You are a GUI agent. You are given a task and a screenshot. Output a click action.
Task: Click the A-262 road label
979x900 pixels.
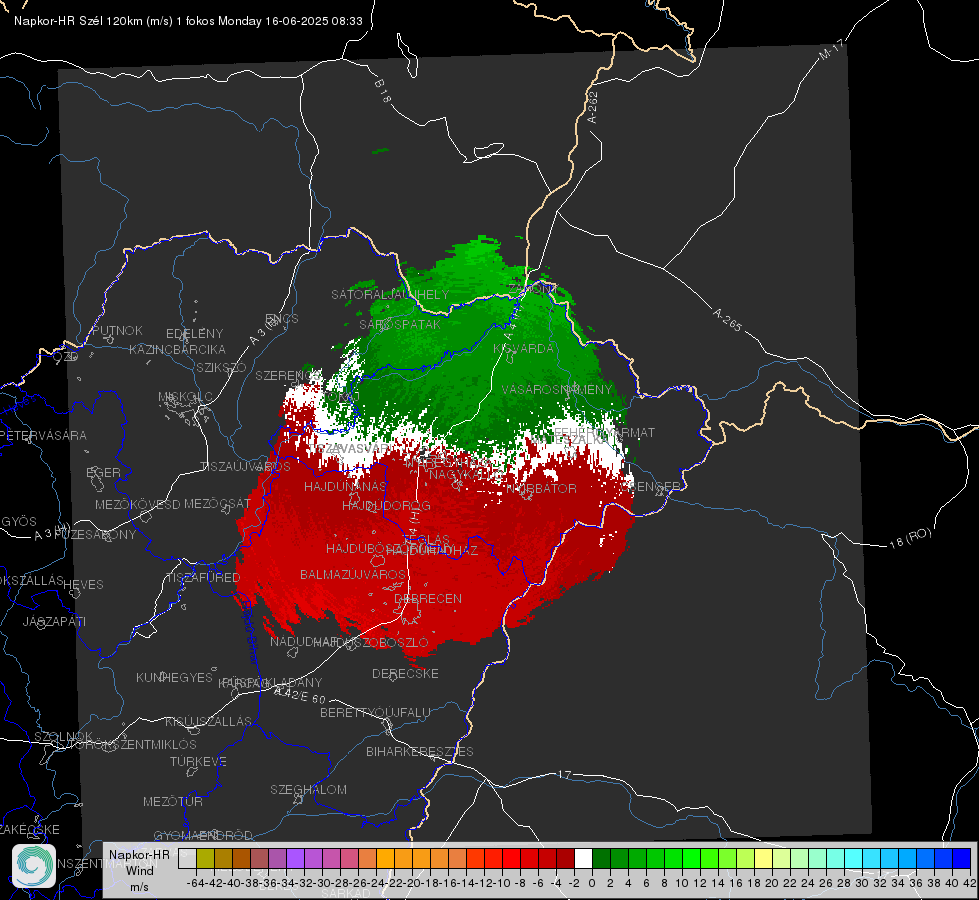coord(593,107)
